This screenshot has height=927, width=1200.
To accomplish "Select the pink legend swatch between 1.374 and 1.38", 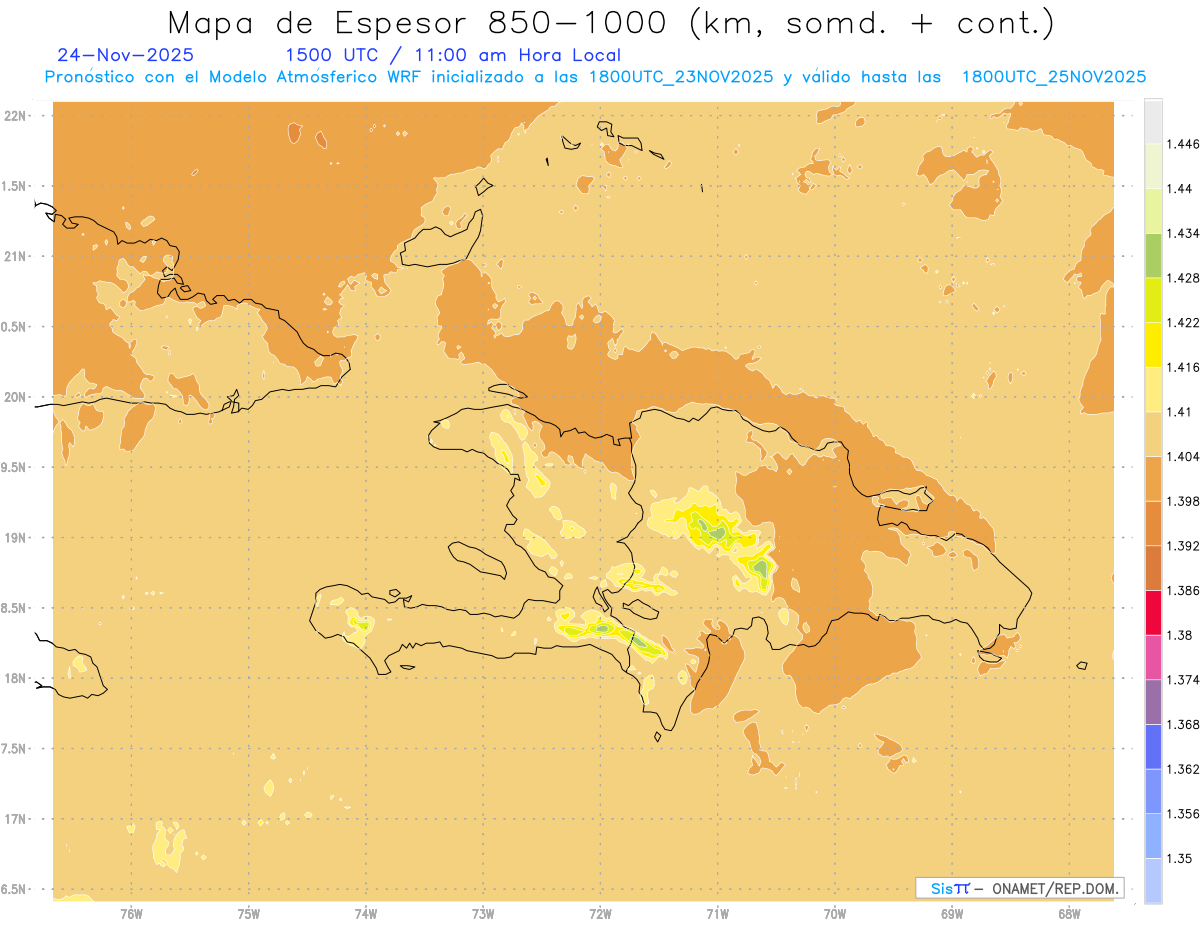I will tap(1153, 657).
